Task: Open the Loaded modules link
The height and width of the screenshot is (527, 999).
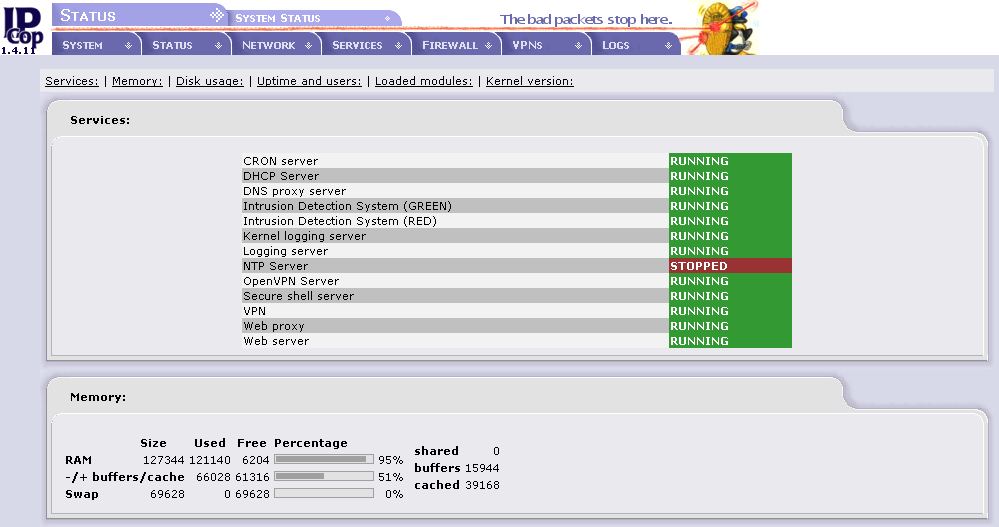Action: [423, 81]
